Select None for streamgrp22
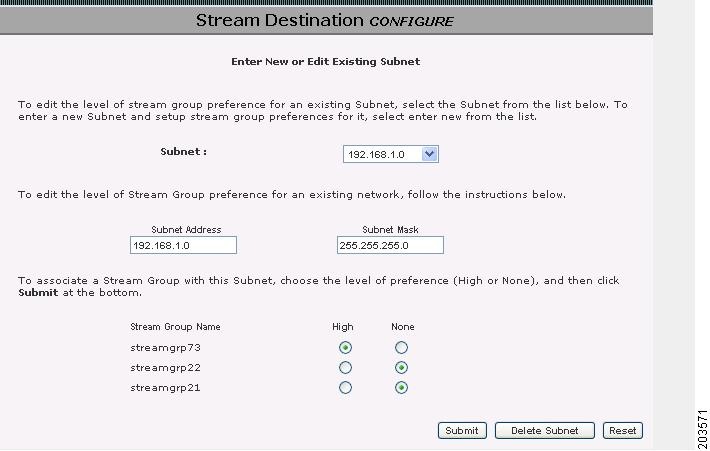710x451 pixels. point(401,367)
